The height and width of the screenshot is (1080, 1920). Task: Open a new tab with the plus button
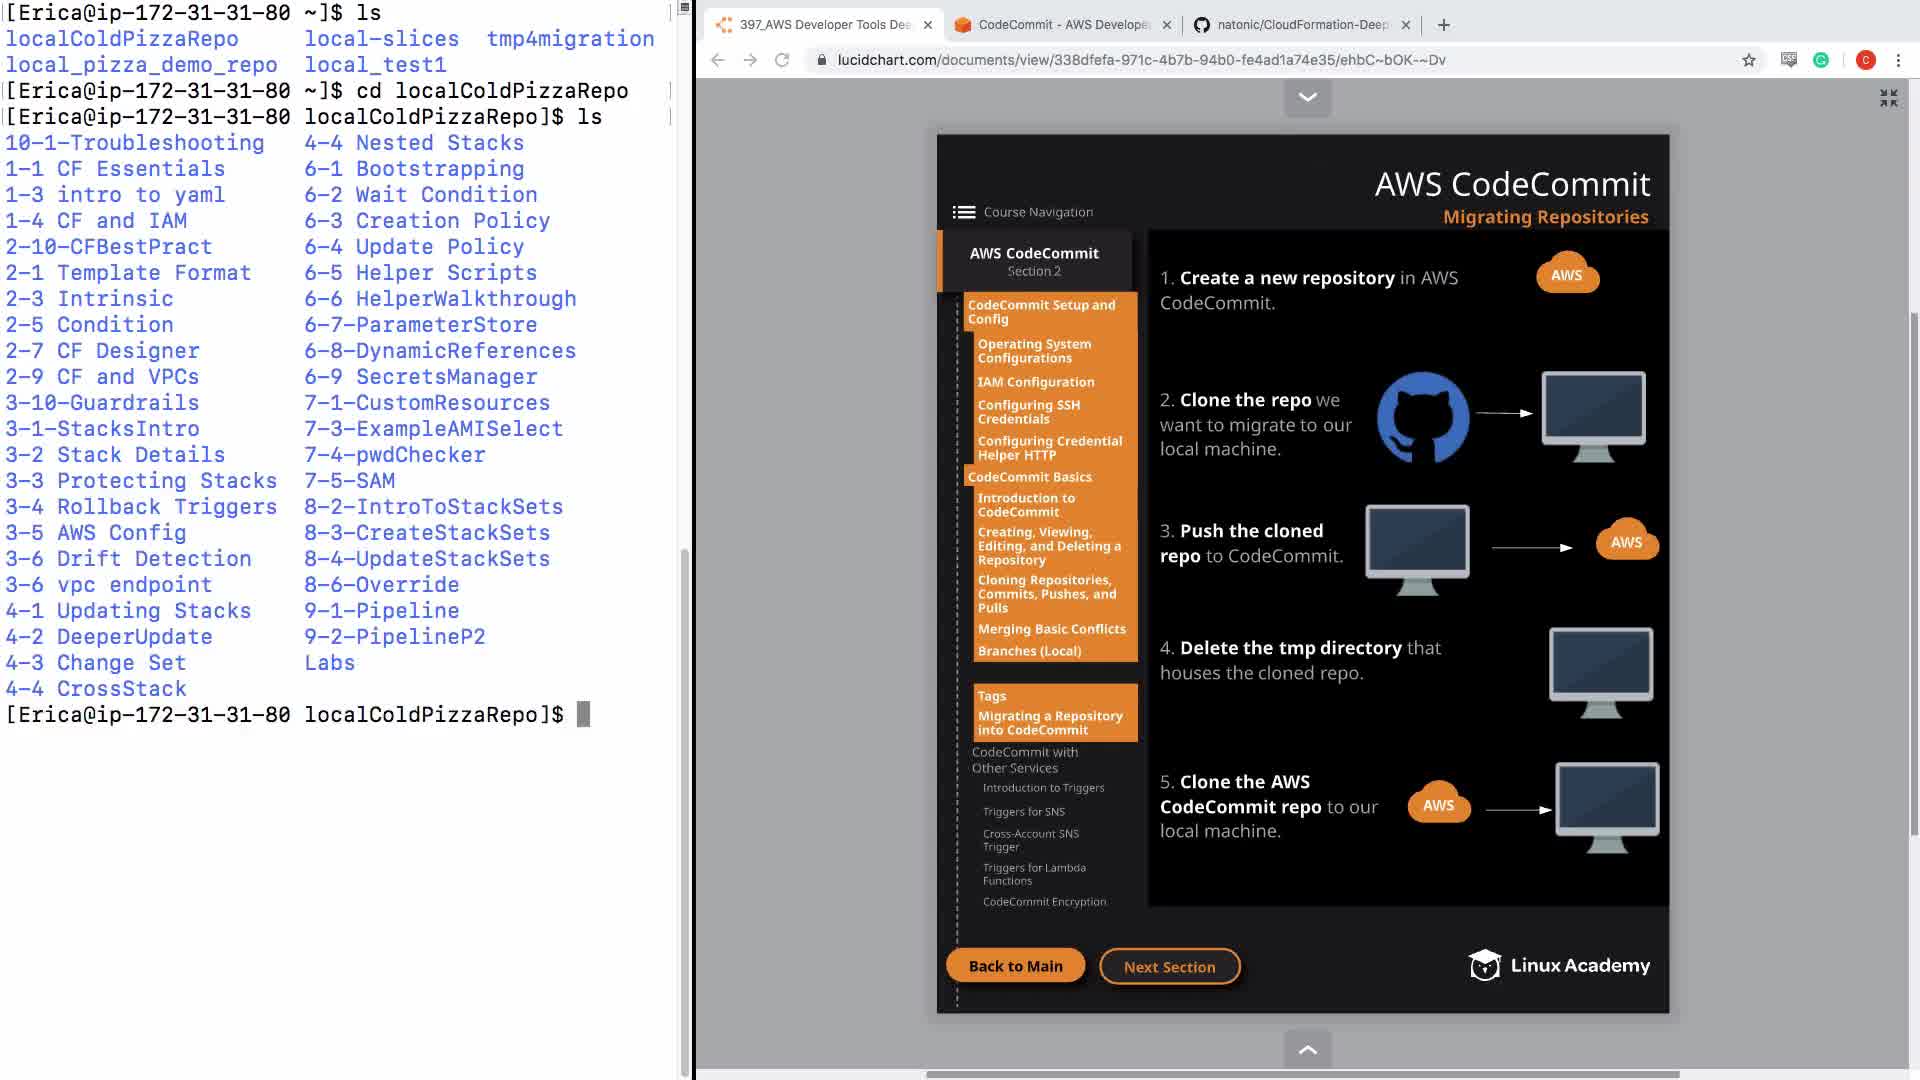pos(1443,25)
